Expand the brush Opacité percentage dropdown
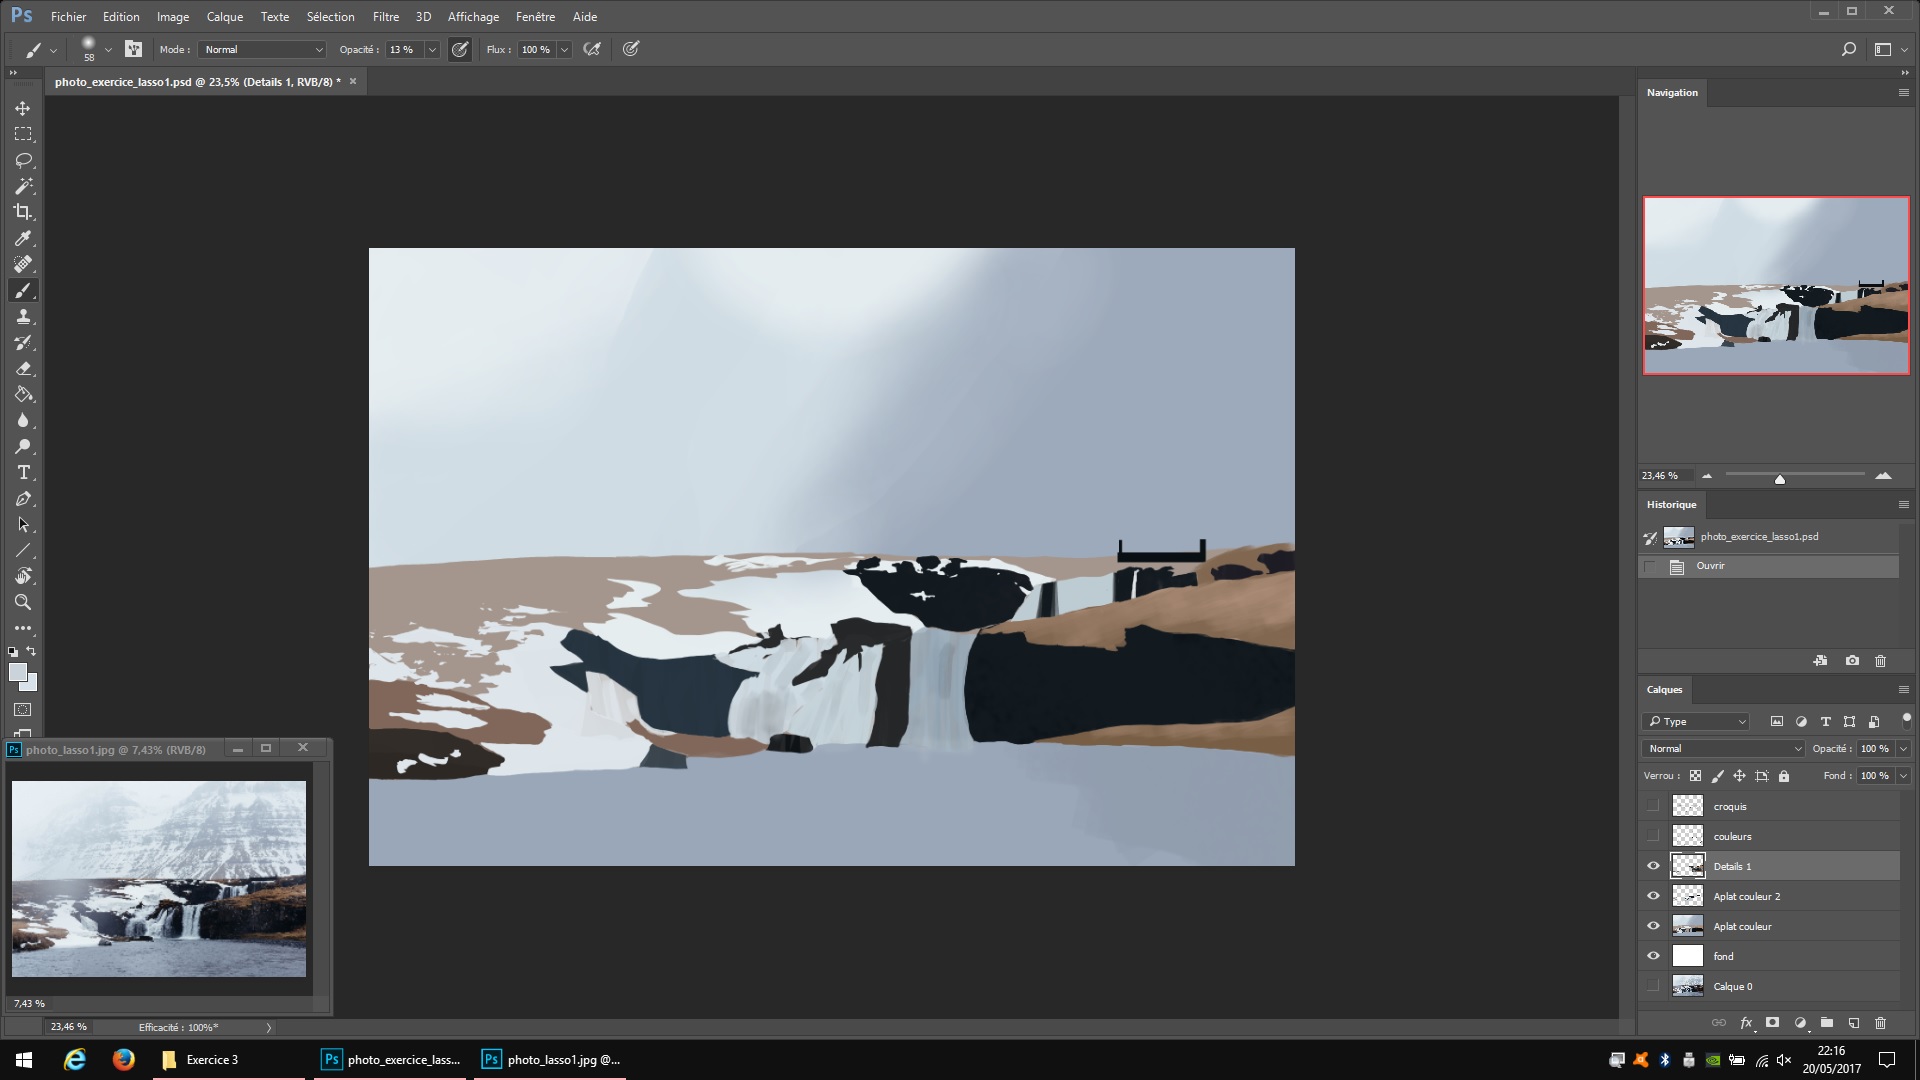Image resolution: width=1920 pixels, height=1080 pixels. tap(432, 49)
